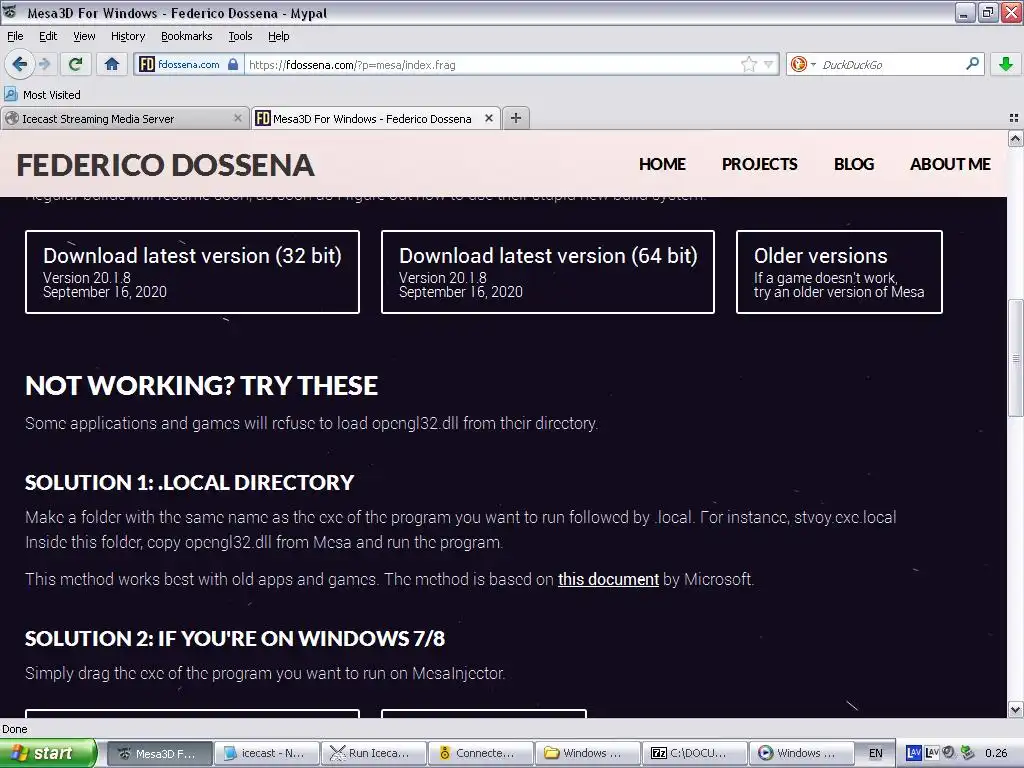Click the Most Visited bookmark folder
The width and height of the screenshot is (1024, 768).
point(42,95)
